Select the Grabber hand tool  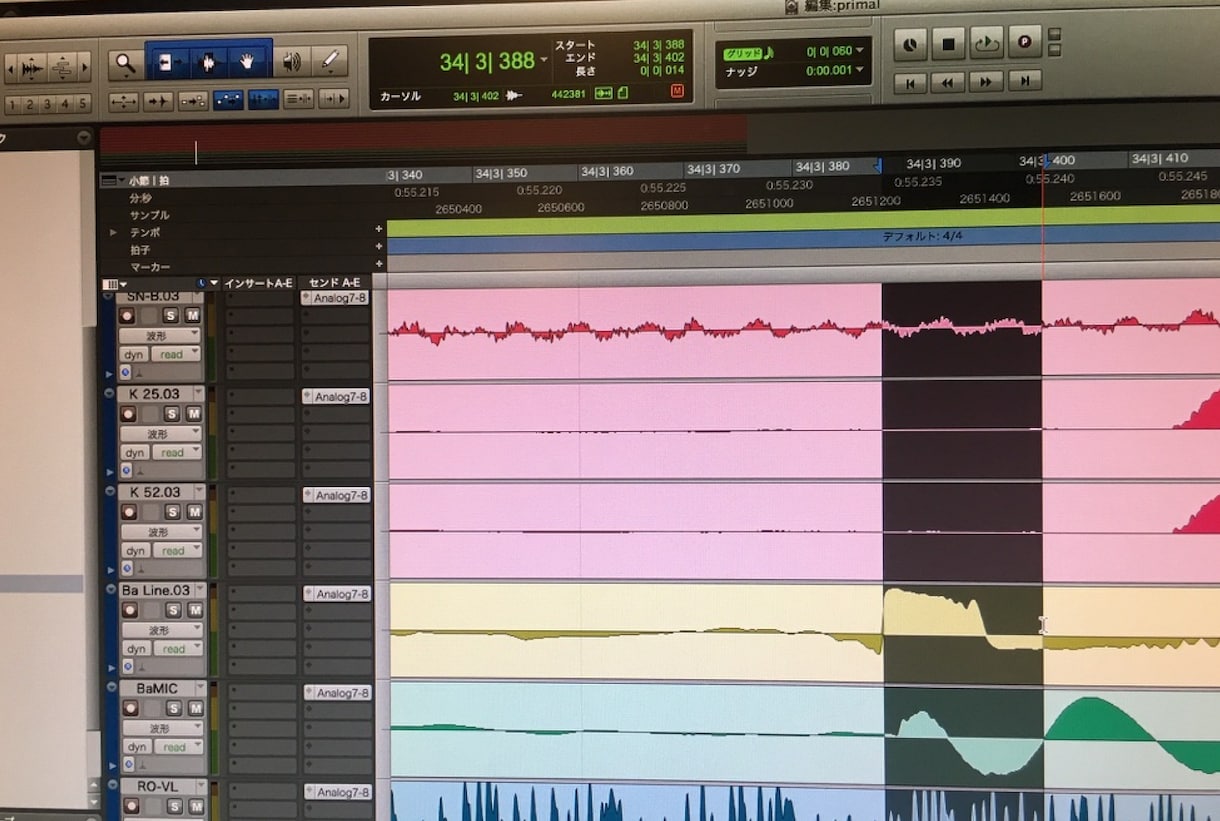coord(247,63)
